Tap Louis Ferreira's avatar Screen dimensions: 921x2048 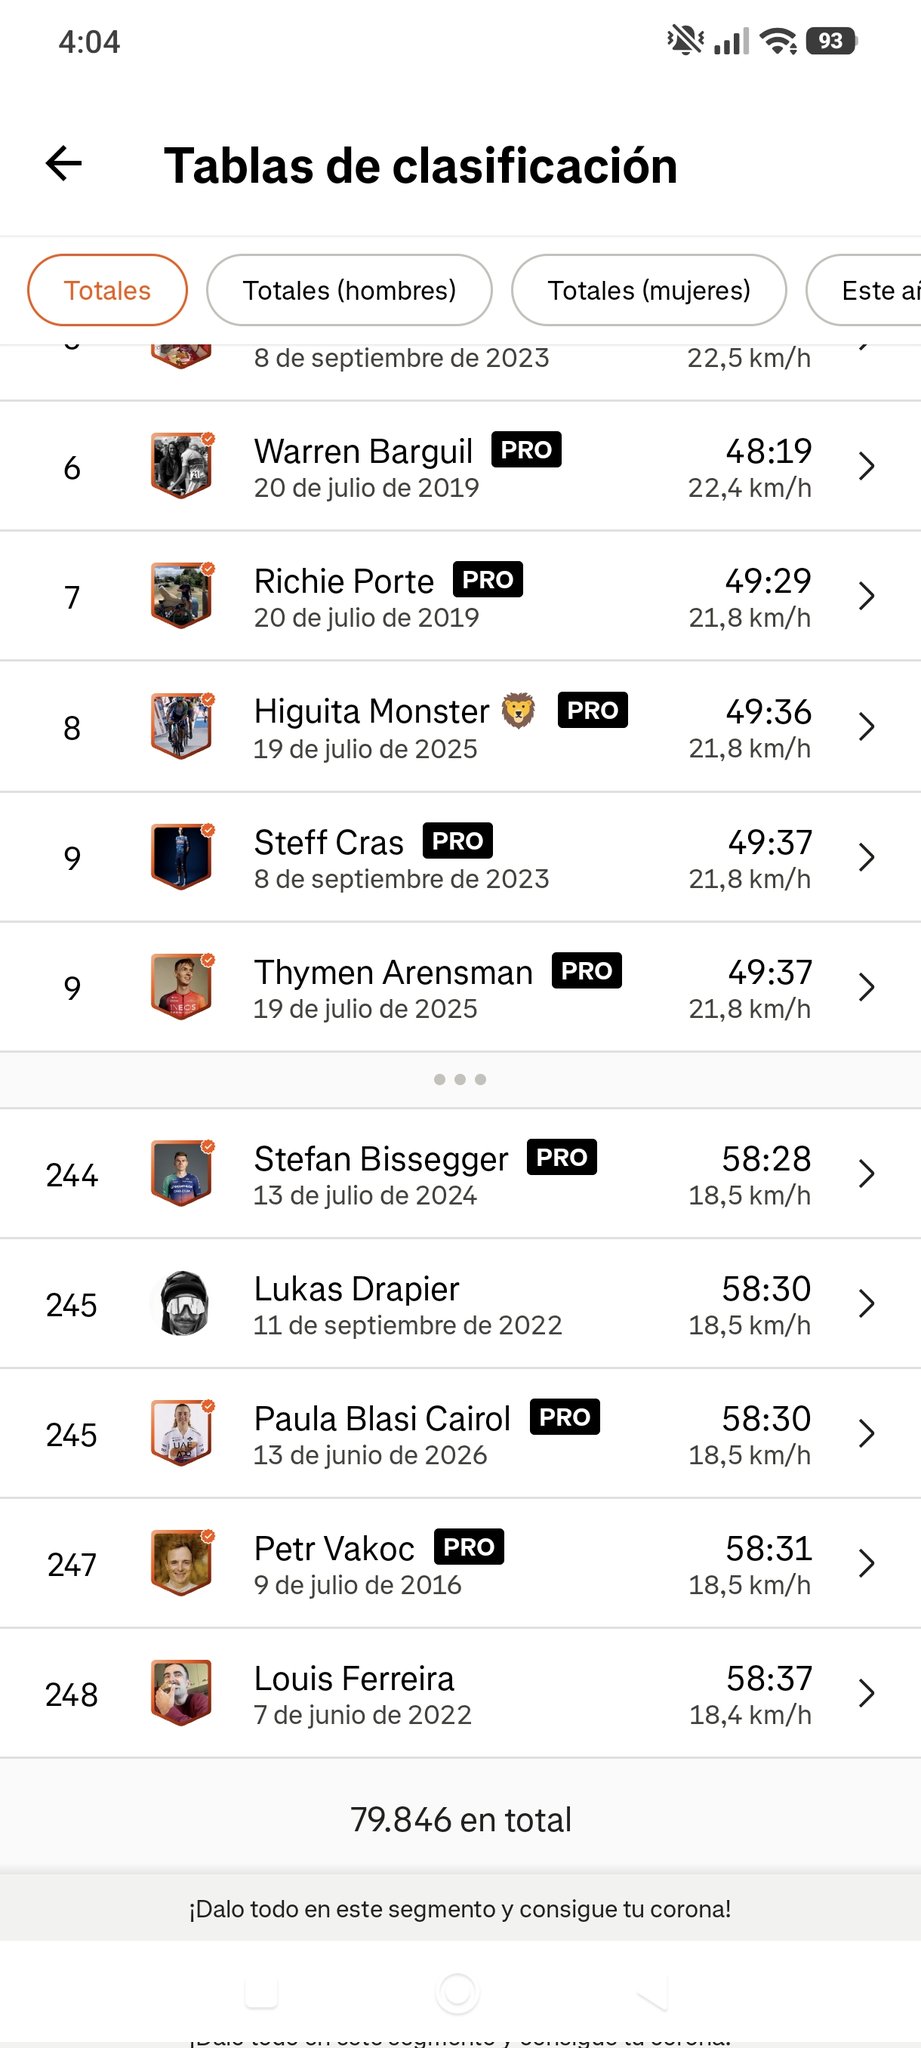click(181, 1693)
